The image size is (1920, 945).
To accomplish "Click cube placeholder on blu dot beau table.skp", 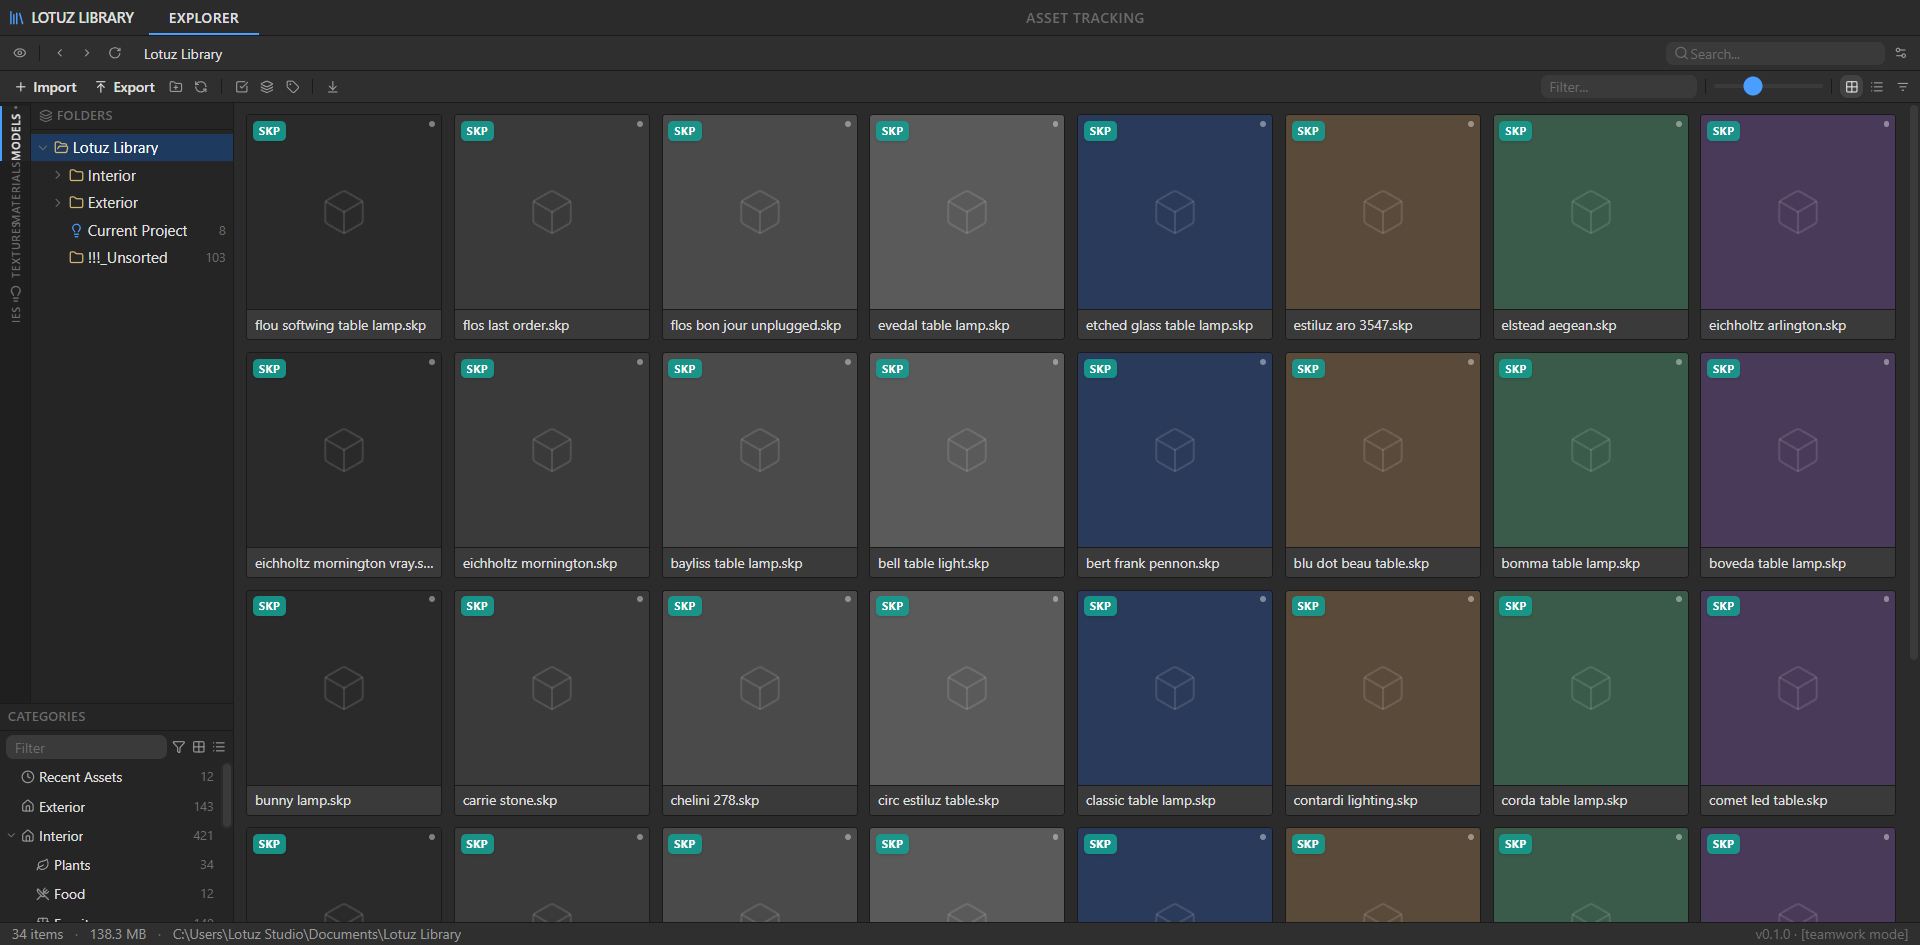I will [1383, 450].
